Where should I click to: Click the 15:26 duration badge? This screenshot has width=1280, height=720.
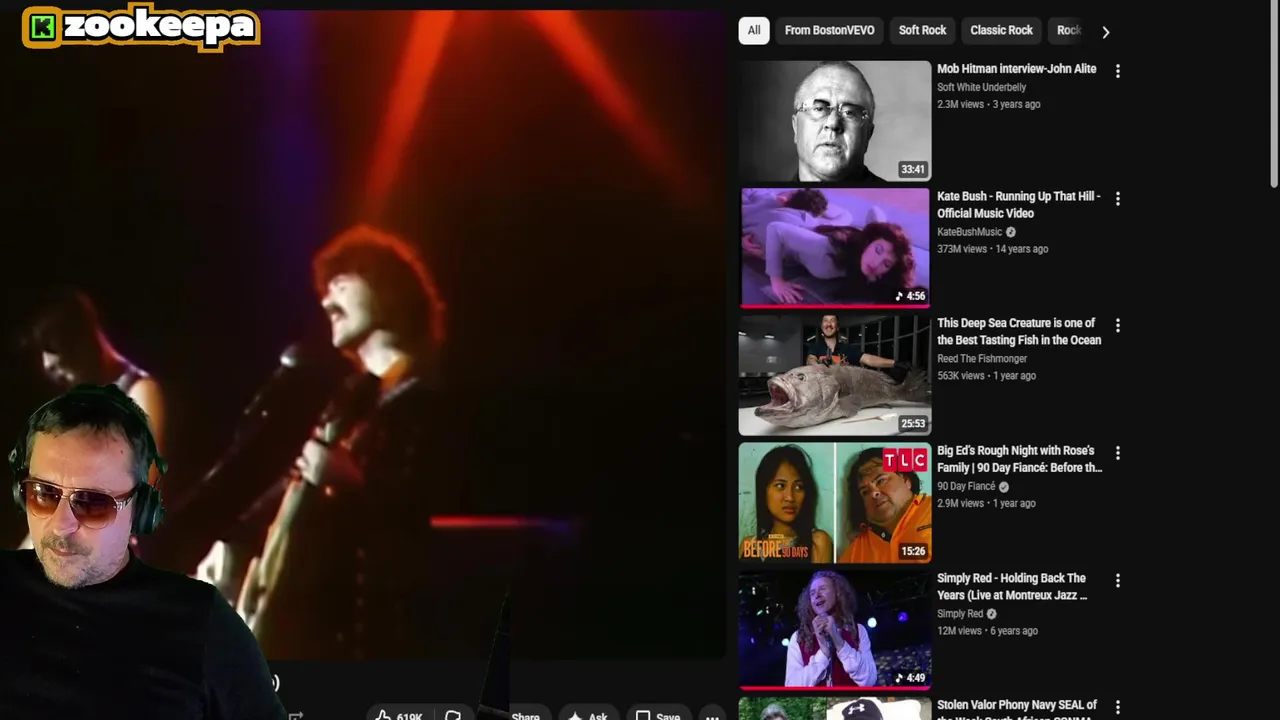click(x=913, y=551)
